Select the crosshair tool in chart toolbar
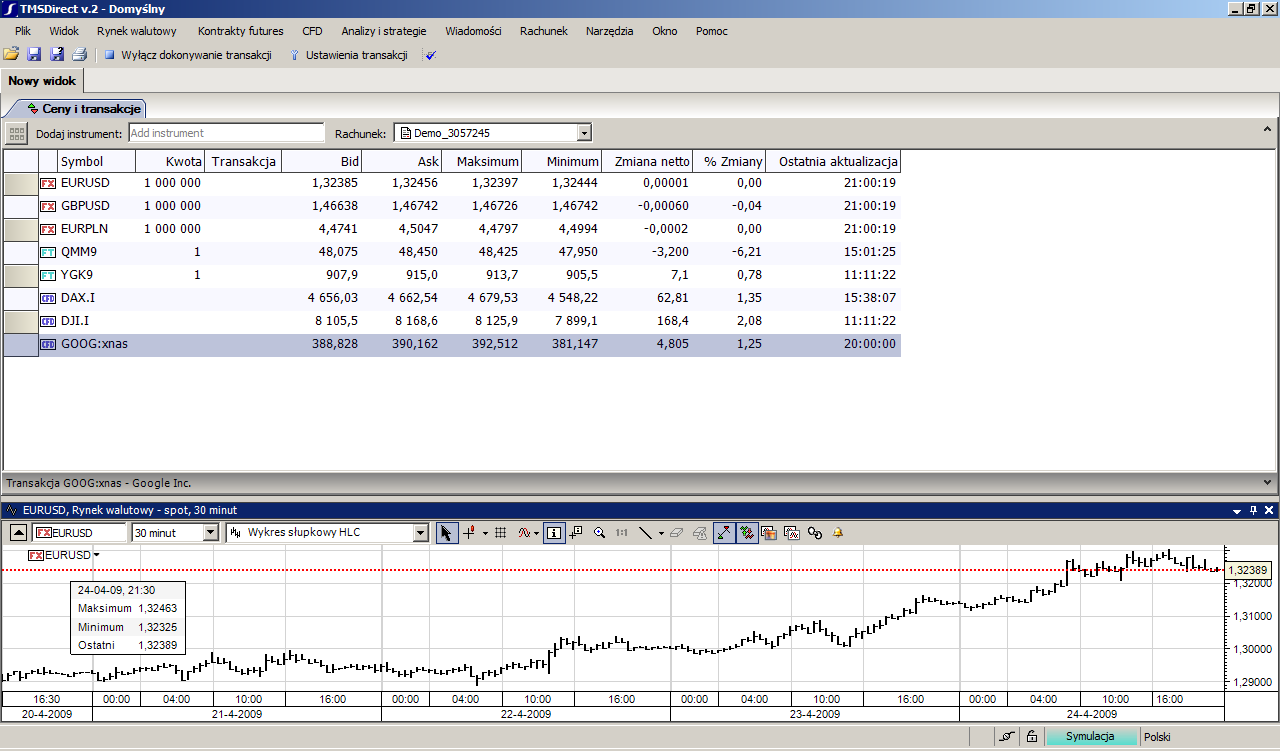 [469, 533]
